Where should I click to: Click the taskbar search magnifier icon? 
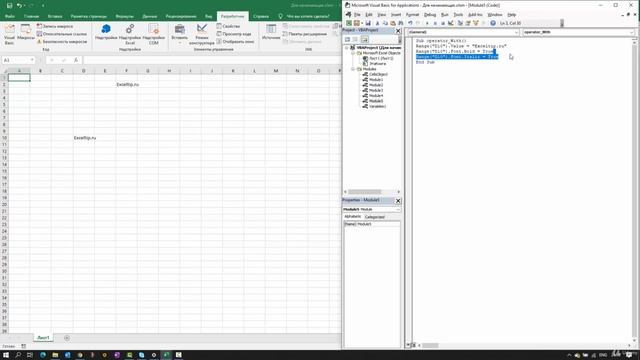(x=18, y=355)
